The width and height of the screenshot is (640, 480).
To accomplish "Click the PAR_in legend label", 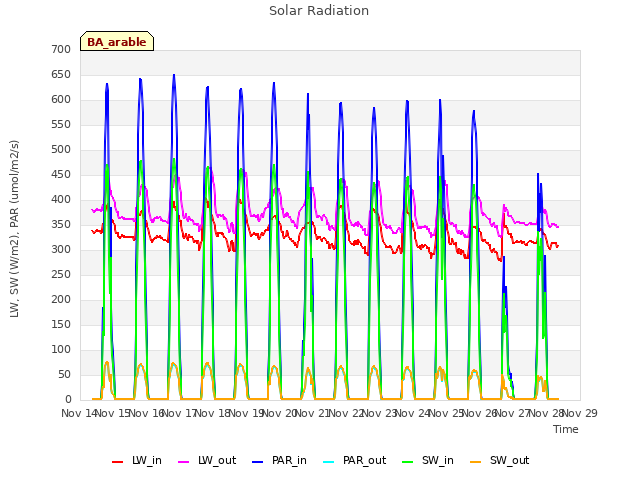I will (x=289, y=460).
